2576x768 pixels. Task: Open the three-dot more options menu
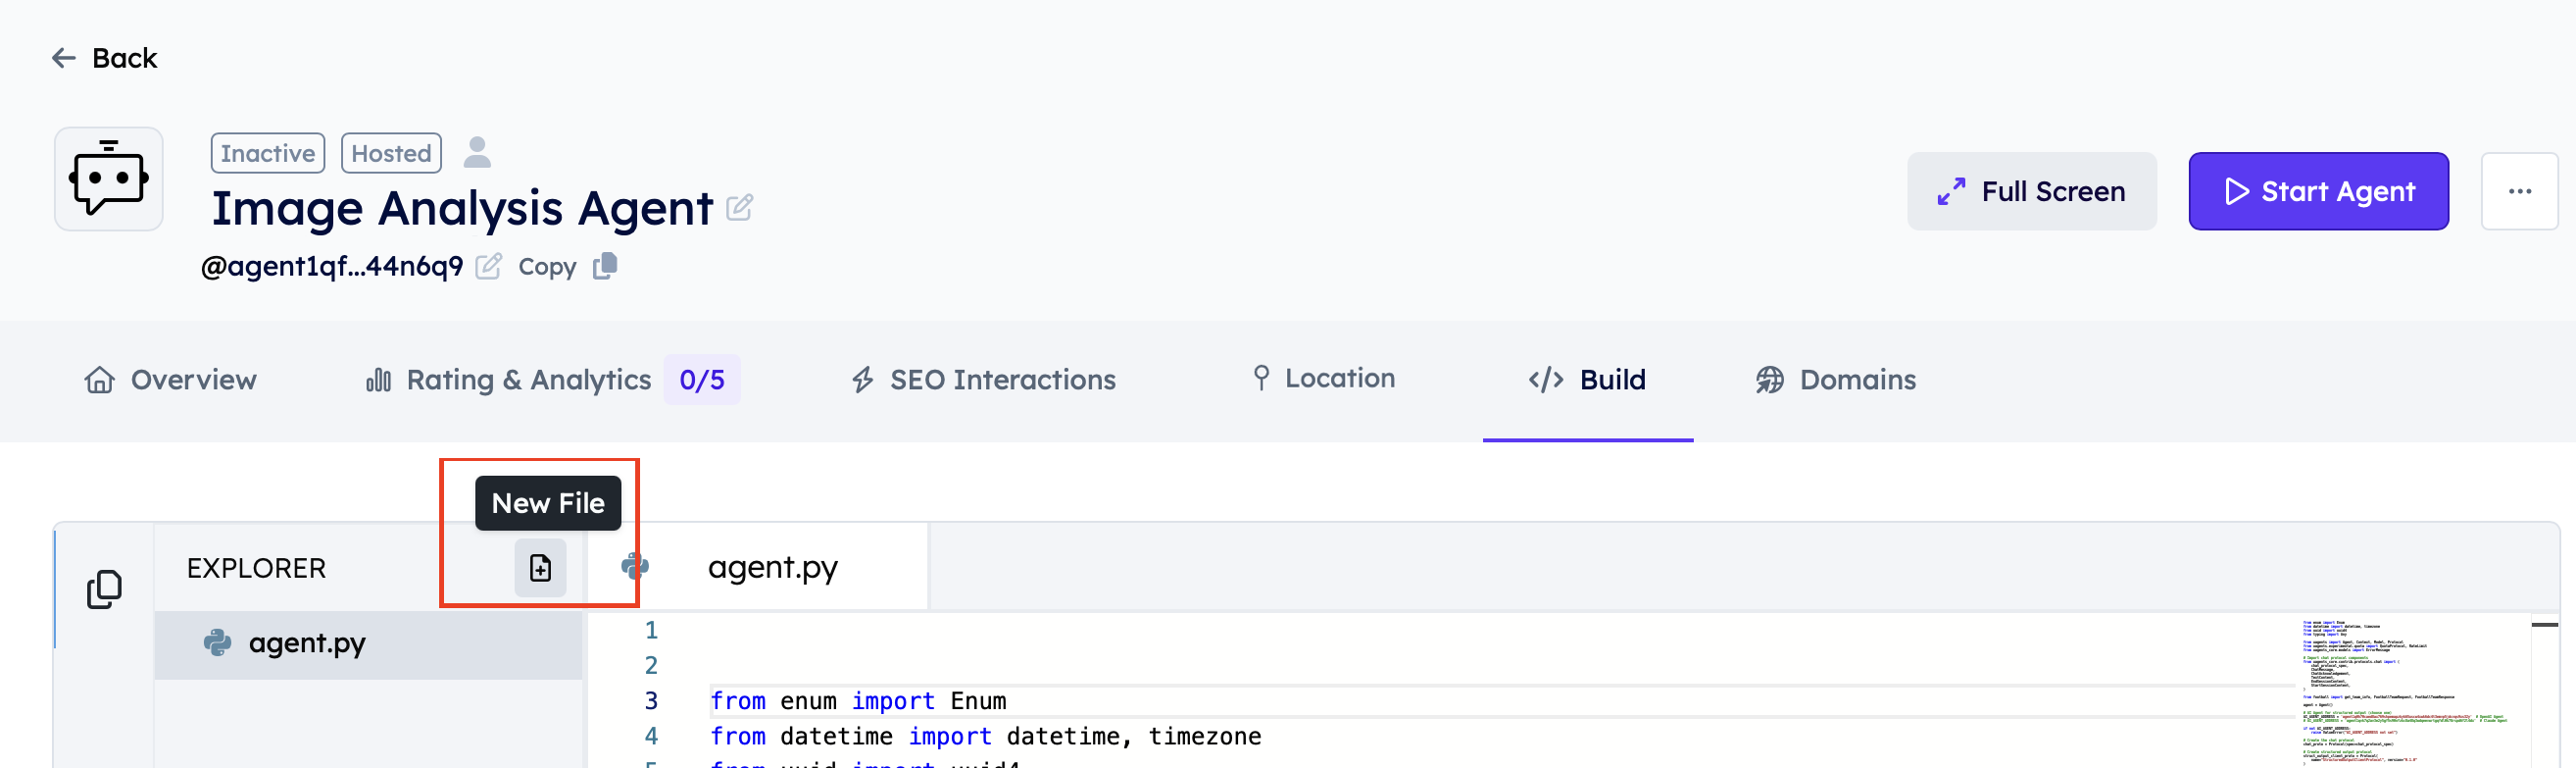(2518, 191)
